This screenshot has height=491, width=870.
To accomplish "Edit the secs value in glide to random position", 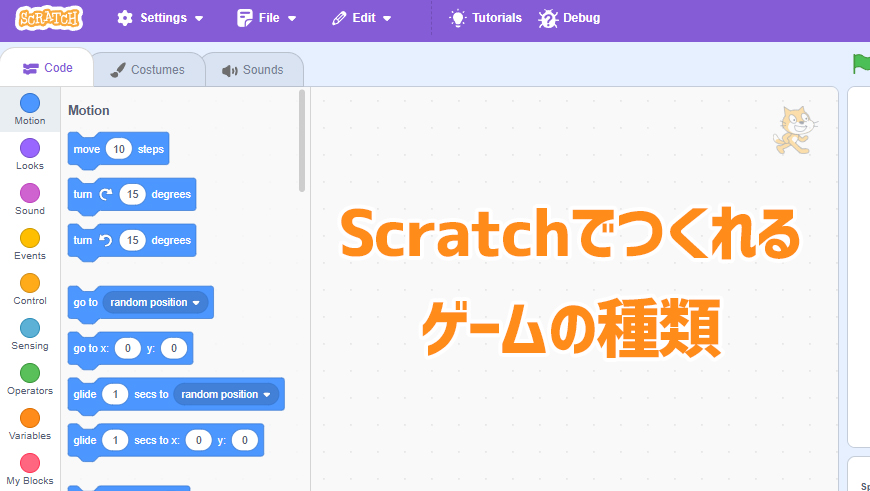I will (115, 394).
